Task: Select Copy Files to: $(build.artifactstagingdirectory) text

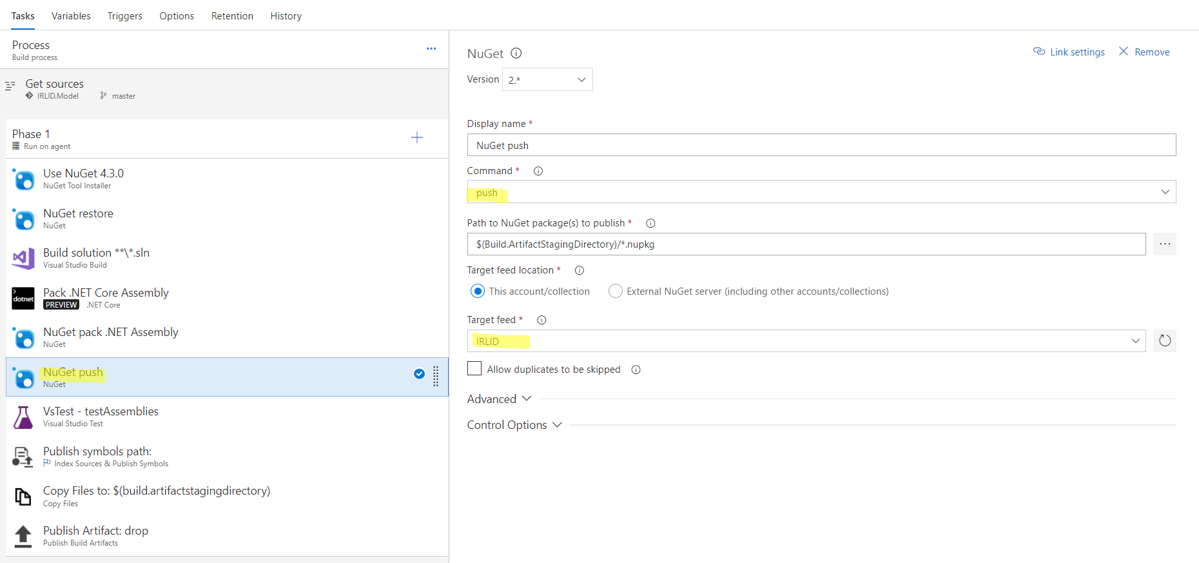Action: (157, 490)
